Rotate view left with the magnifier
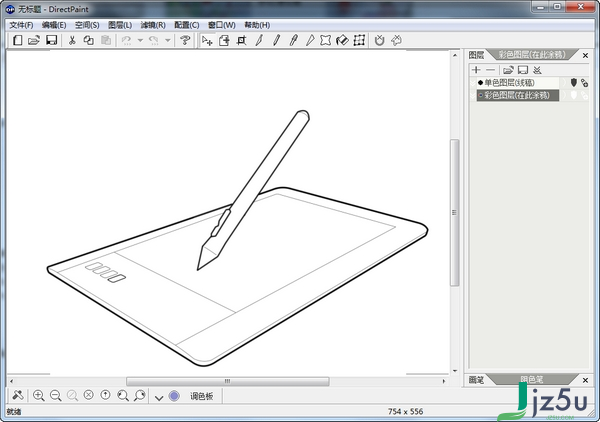This screenshot has width=600, height=422. coord(123,396)
